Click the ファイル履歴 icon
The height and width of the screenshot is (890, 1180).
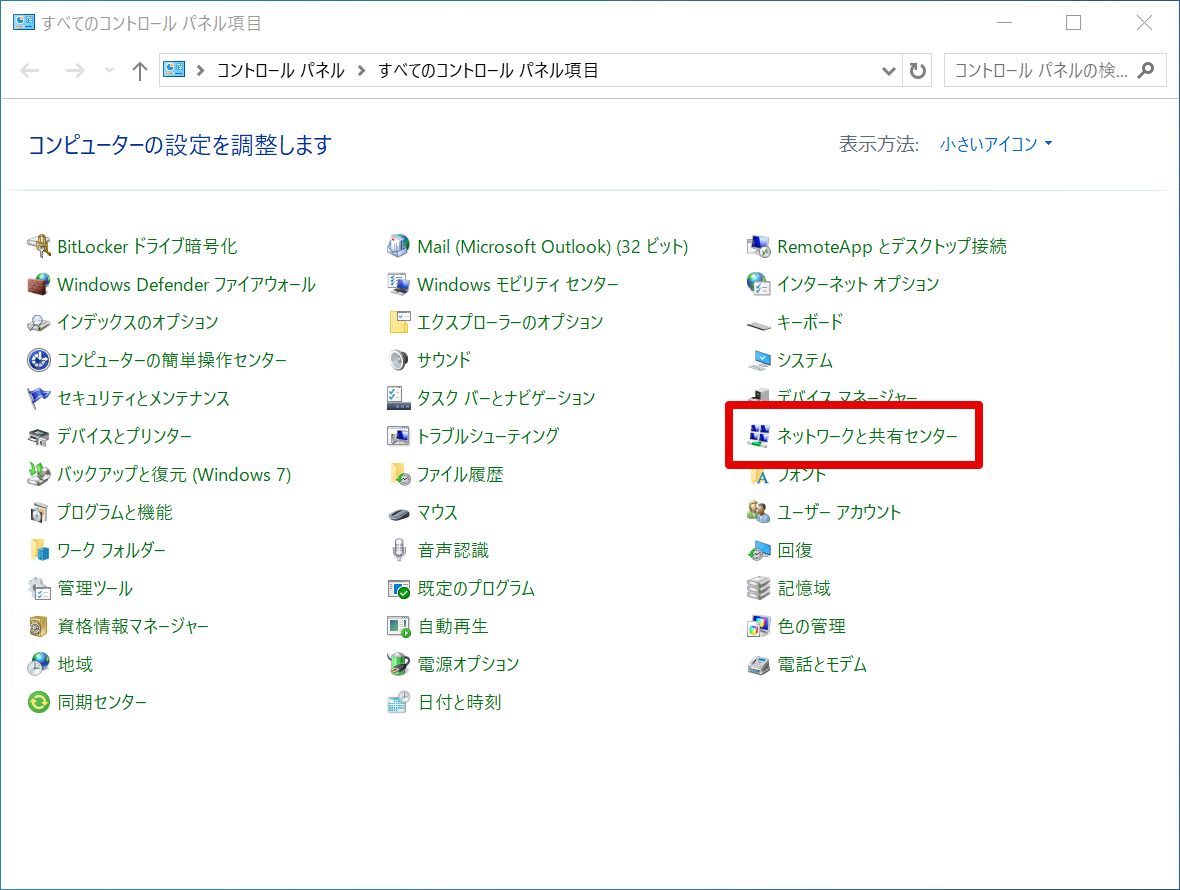398,474
